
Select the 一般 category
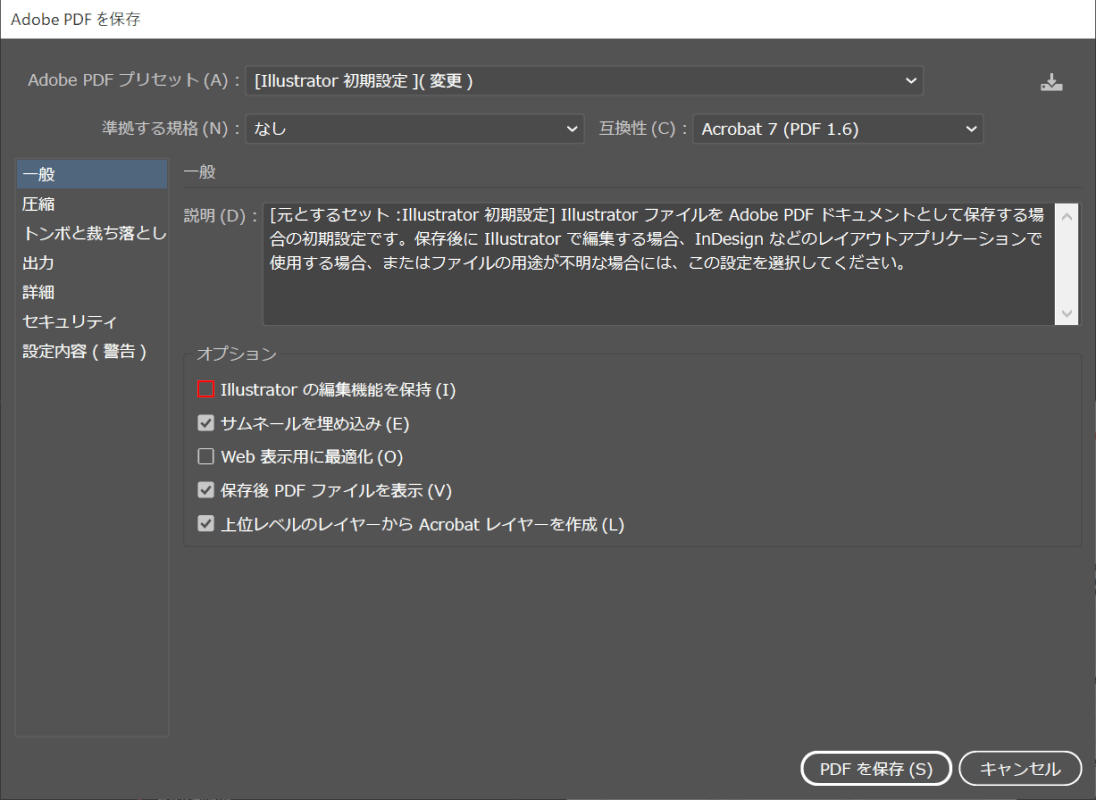[92, 174]
